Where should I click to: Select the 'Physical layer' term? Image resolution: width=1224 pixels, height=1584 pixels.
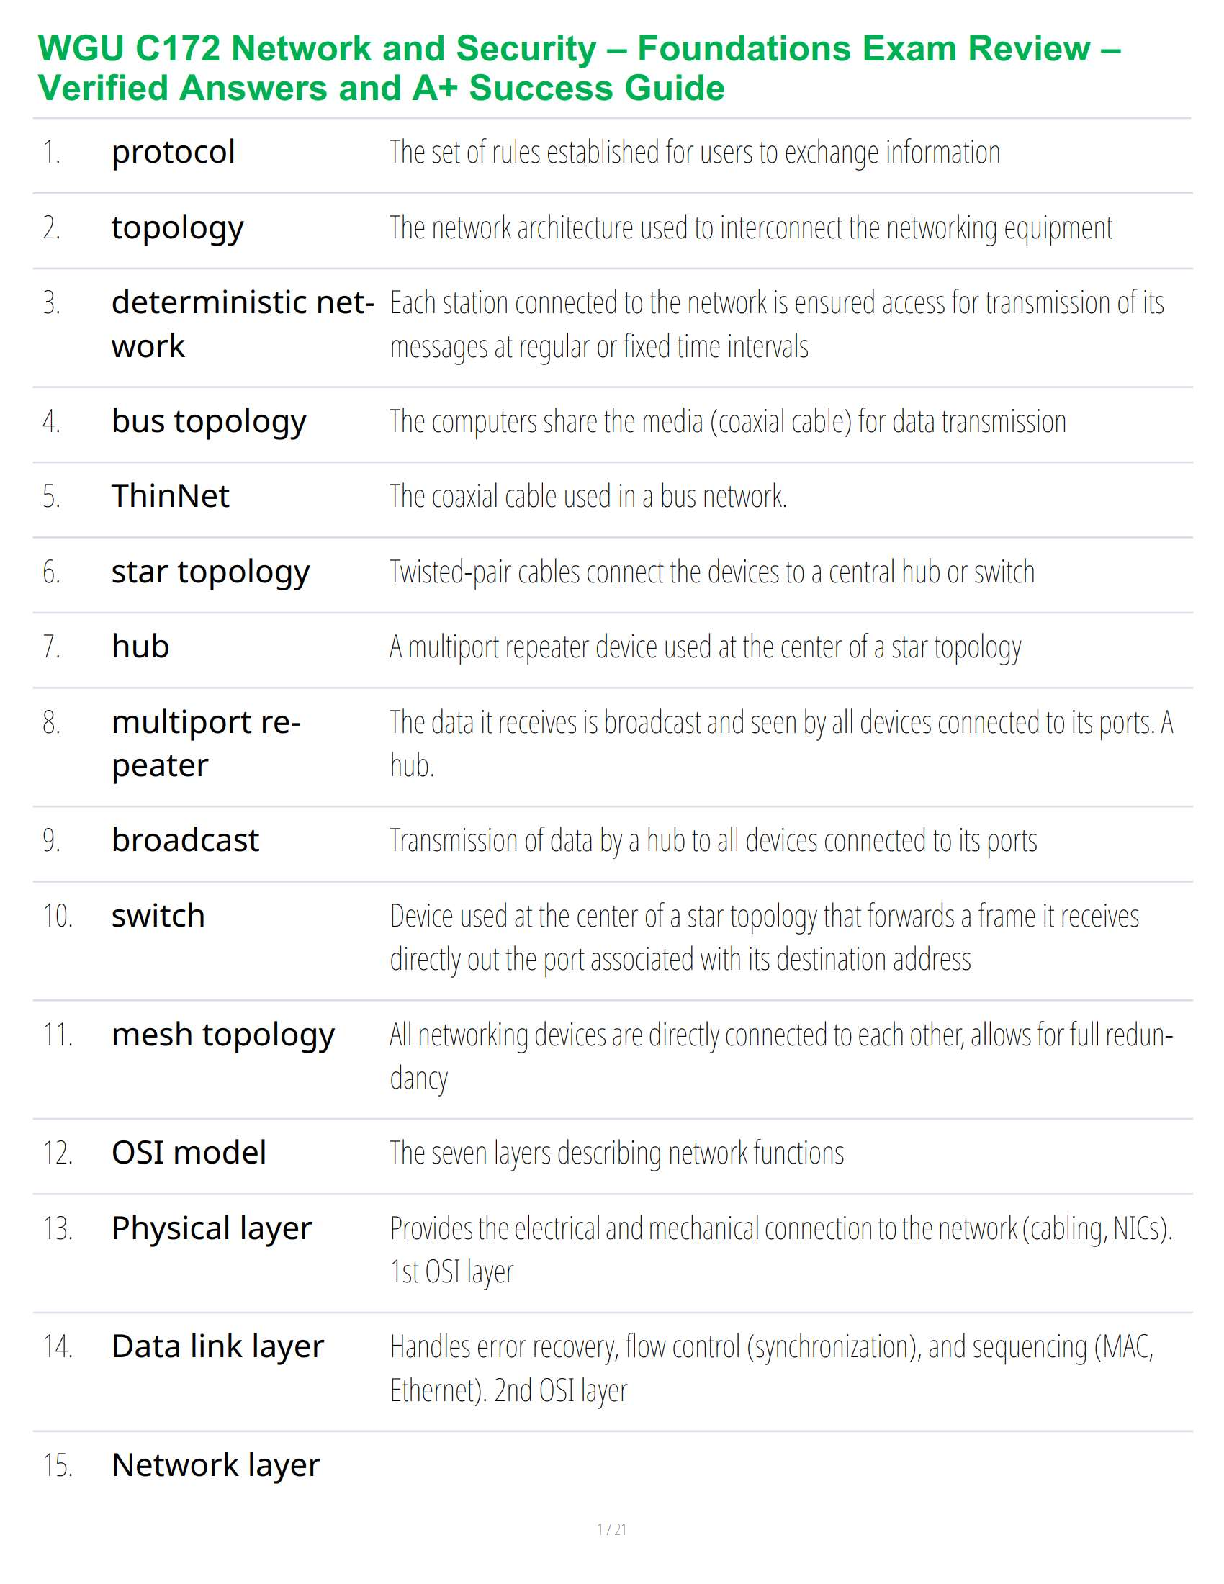[x=212, y=1228]
